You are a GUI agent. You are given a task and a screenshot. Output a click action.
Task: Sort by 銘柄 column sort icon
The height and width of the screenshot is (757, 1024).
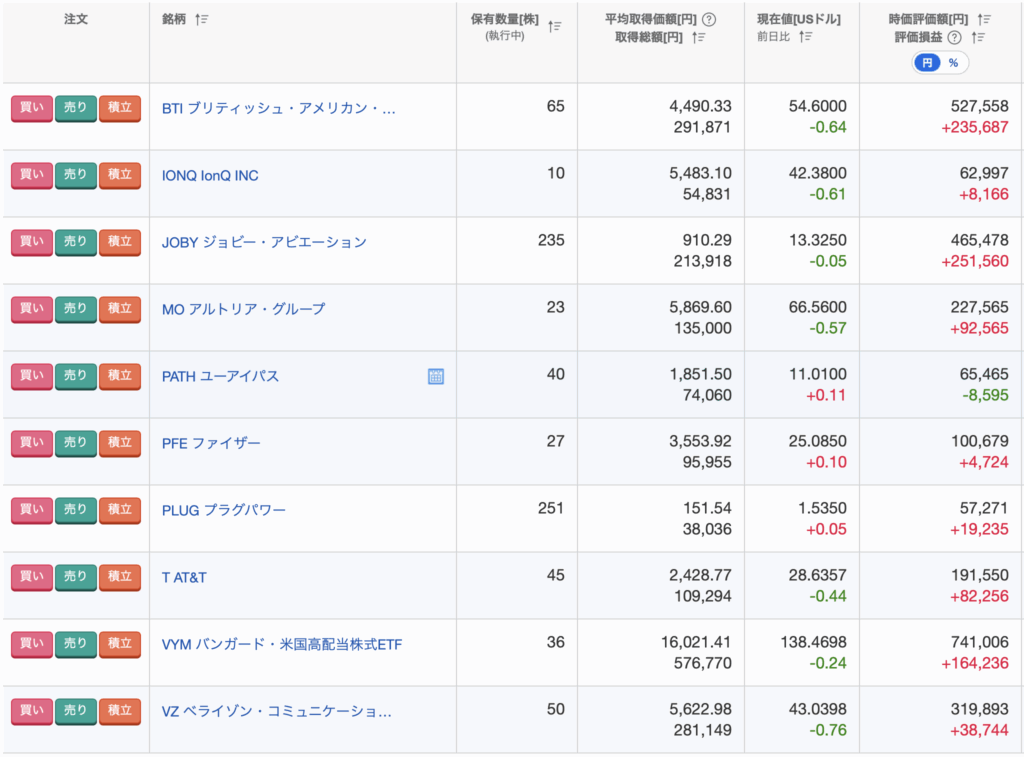(x=201, y=20)
